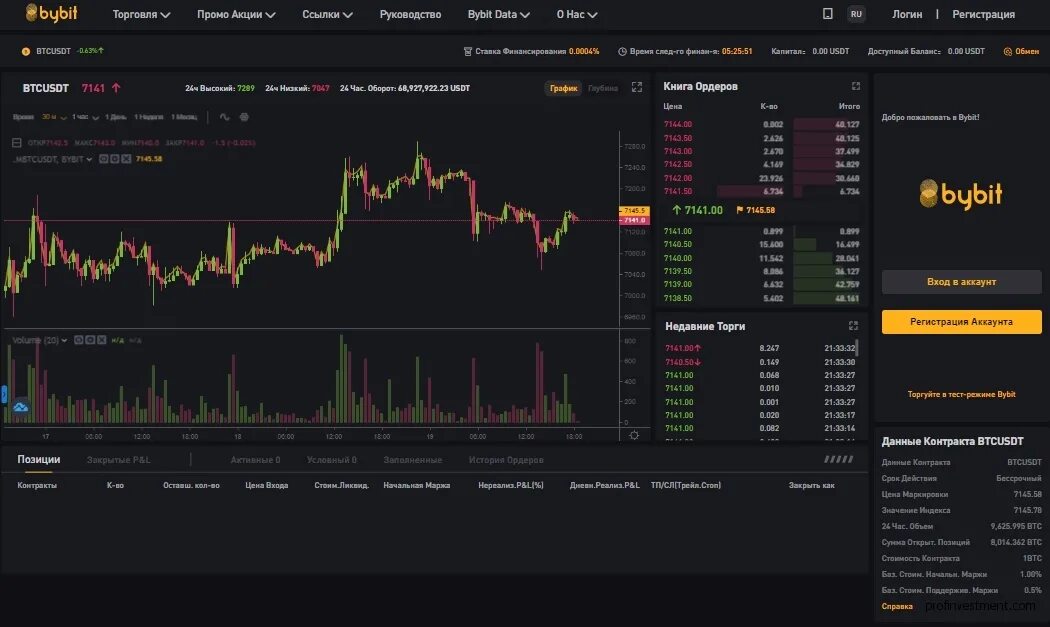Click the Вход в аккаунт button
The width and height of the screenshot is (1050, 627).
pyautogui.click(x=962, y=282)
